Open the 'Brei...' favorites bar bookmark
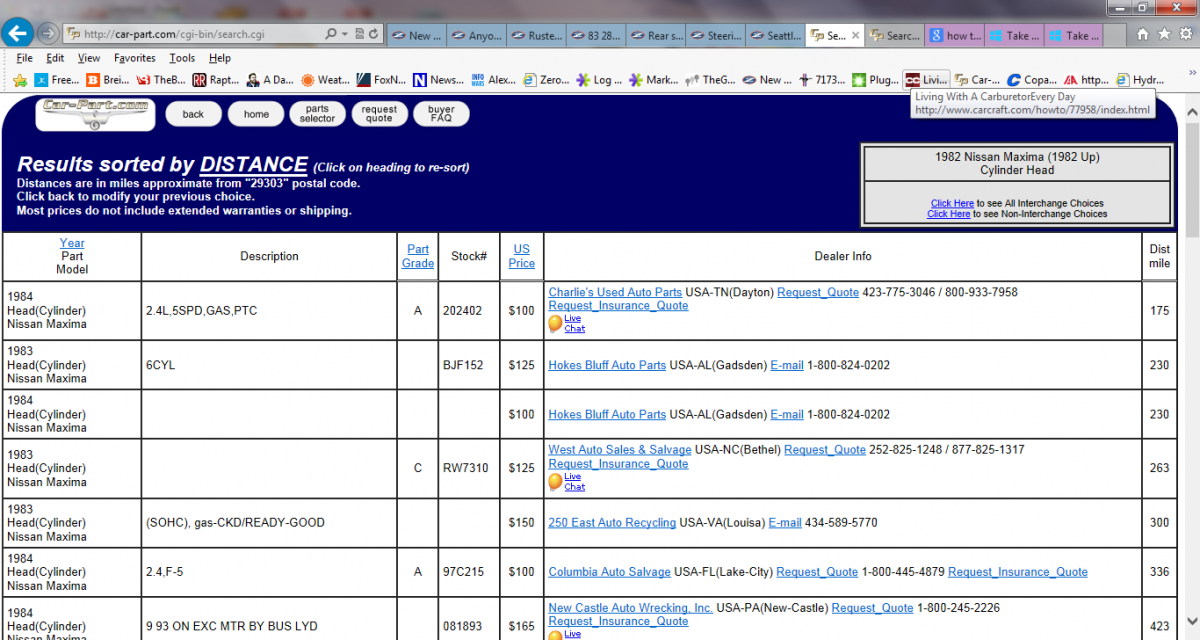Image resolution: width=1200 pixels, height=640 pixels. (x=108, y=80)
